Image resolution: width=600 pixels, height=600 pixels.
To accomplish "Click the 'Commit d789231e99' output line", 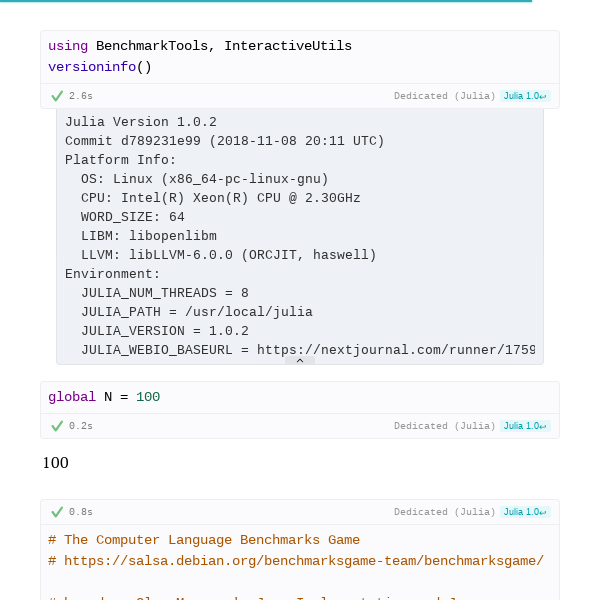I will point(225,141).
